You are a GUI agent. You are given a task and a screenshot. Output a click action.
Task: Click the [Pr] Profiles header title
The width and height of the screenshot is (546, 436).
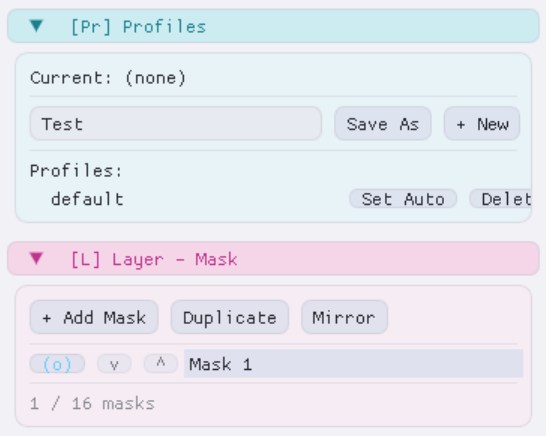click(138, 27)
